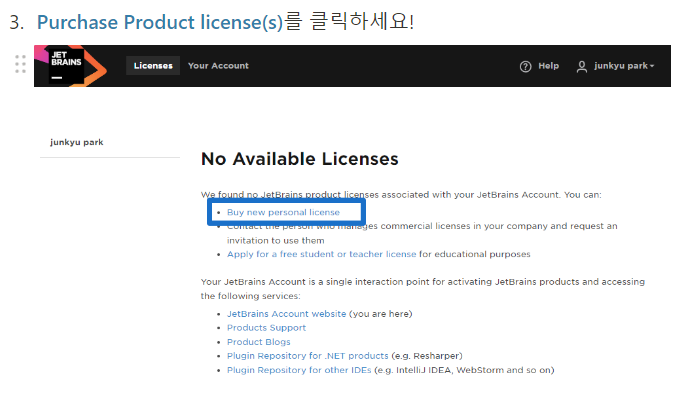Switch to Your Account tab
Screen dimensions: 676x400
point(218,66)
